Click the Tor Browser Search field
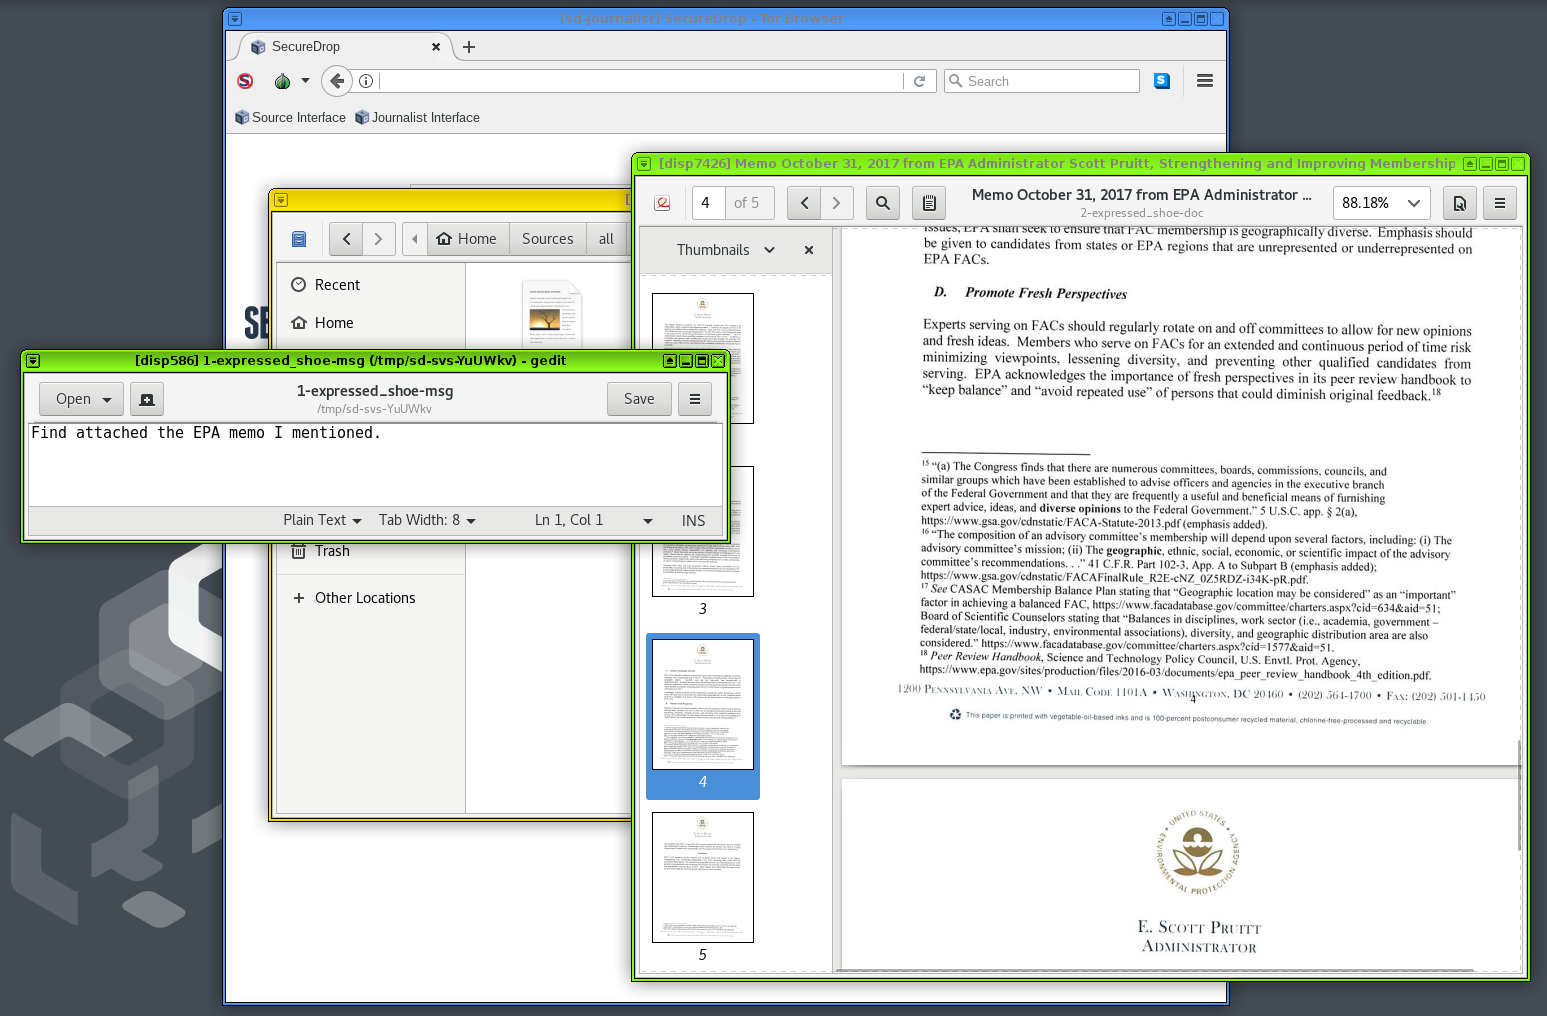 (x=1042, y=81)
